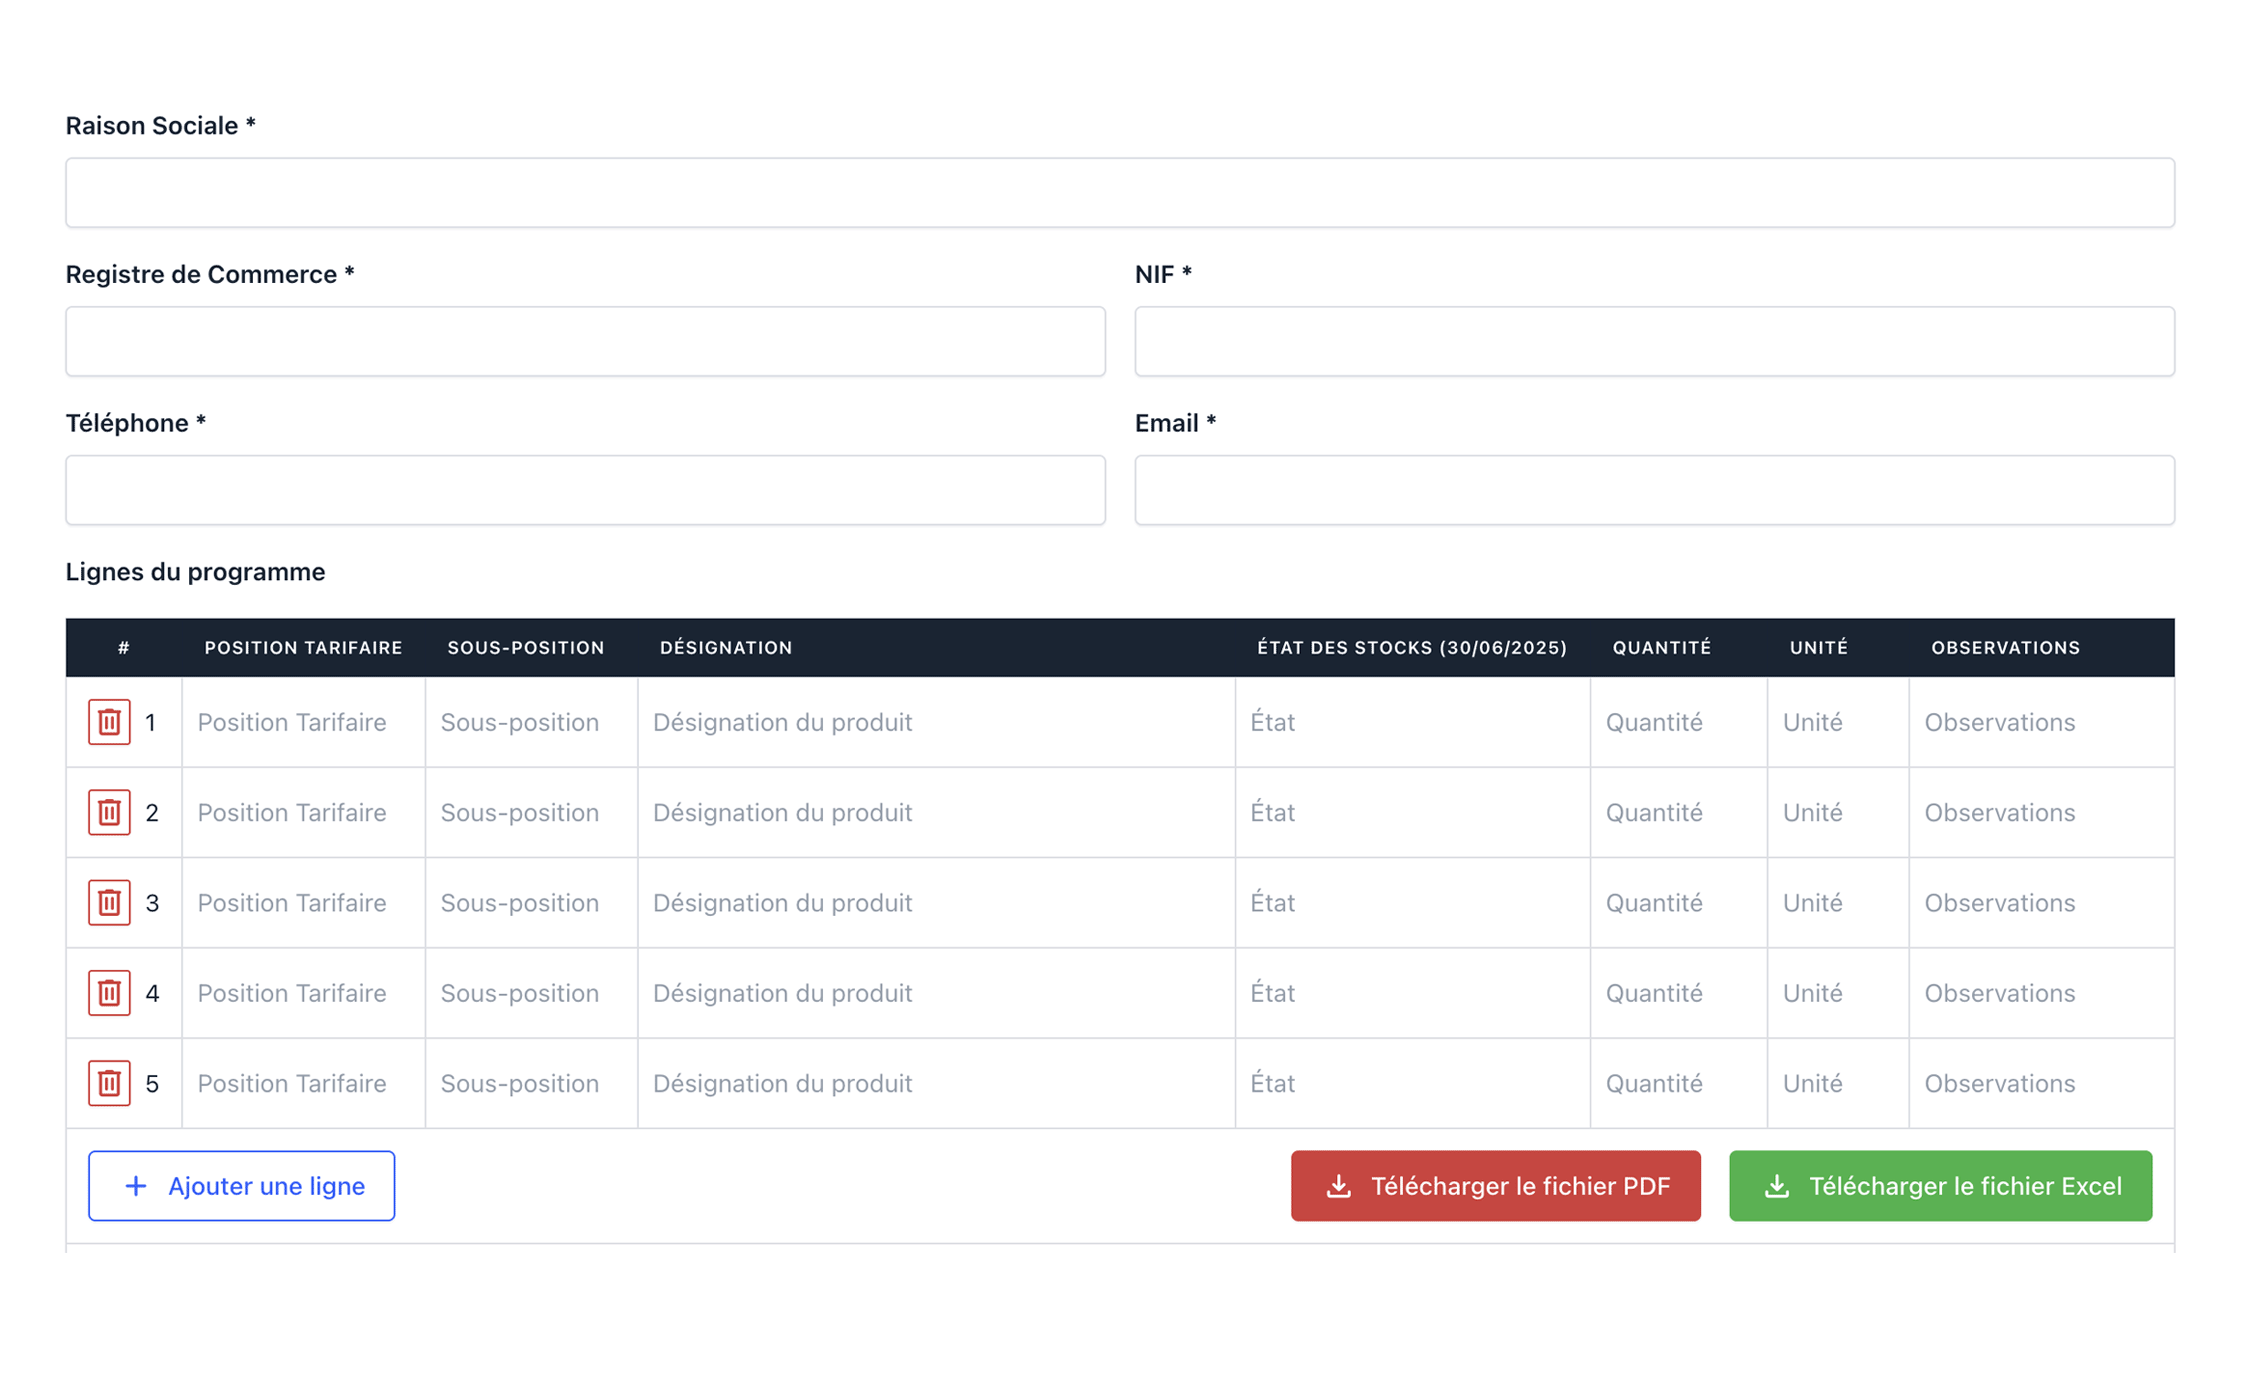Download the PDF file
2247x1390 pixels.
coord(1495,1186)
